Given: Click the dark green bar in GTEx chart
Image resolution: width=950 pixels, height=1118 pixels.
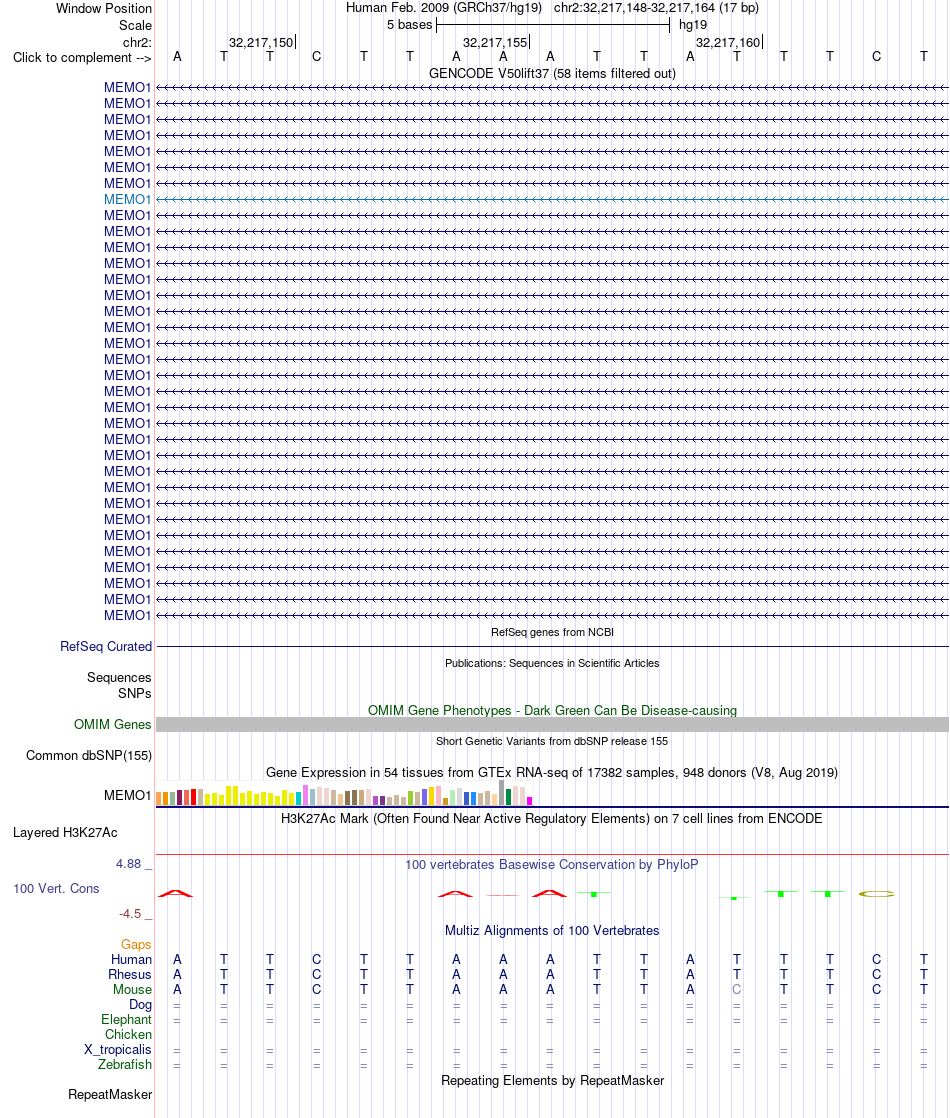Looking at the screenshot, I should coord(509,797).
